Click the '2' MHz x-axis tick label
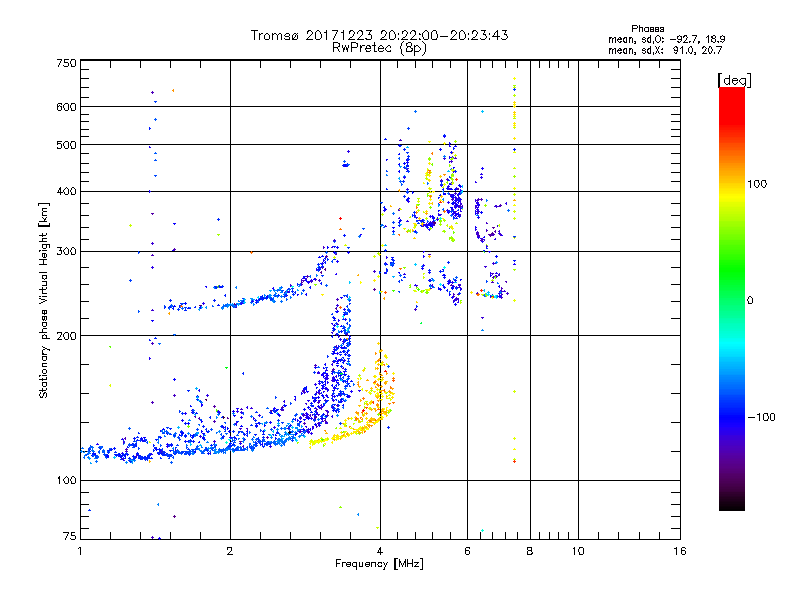The height and width of the screenshot is (600, 800). [230, 551]
